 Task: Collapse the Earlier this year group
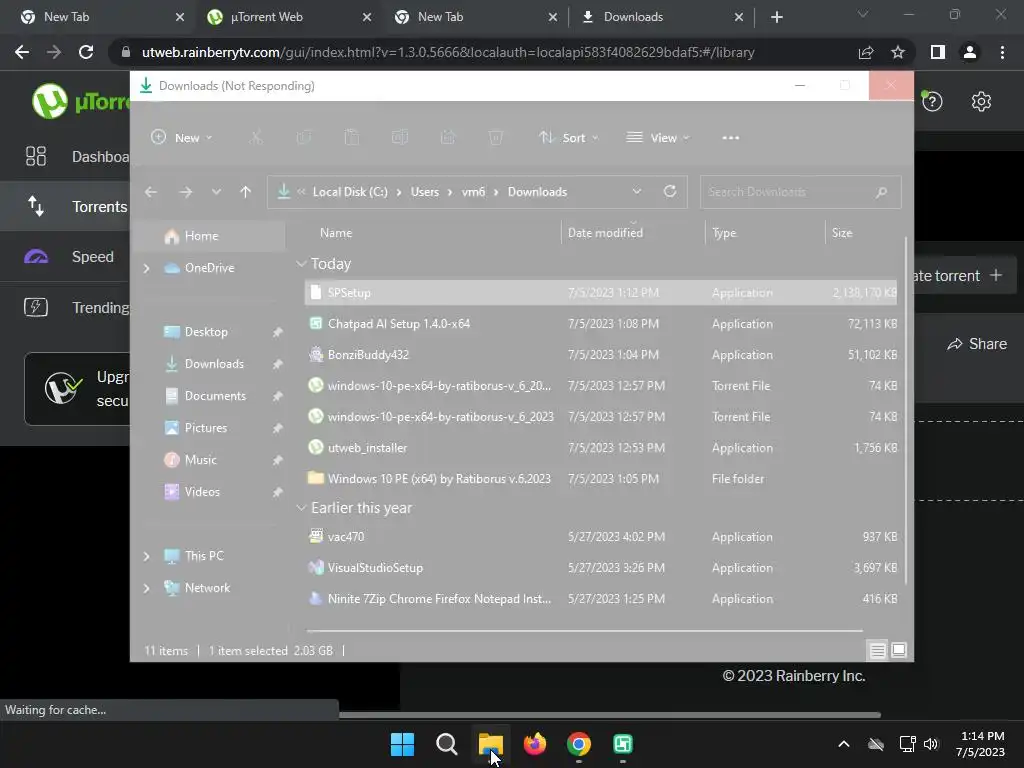(x=301, y=508)
